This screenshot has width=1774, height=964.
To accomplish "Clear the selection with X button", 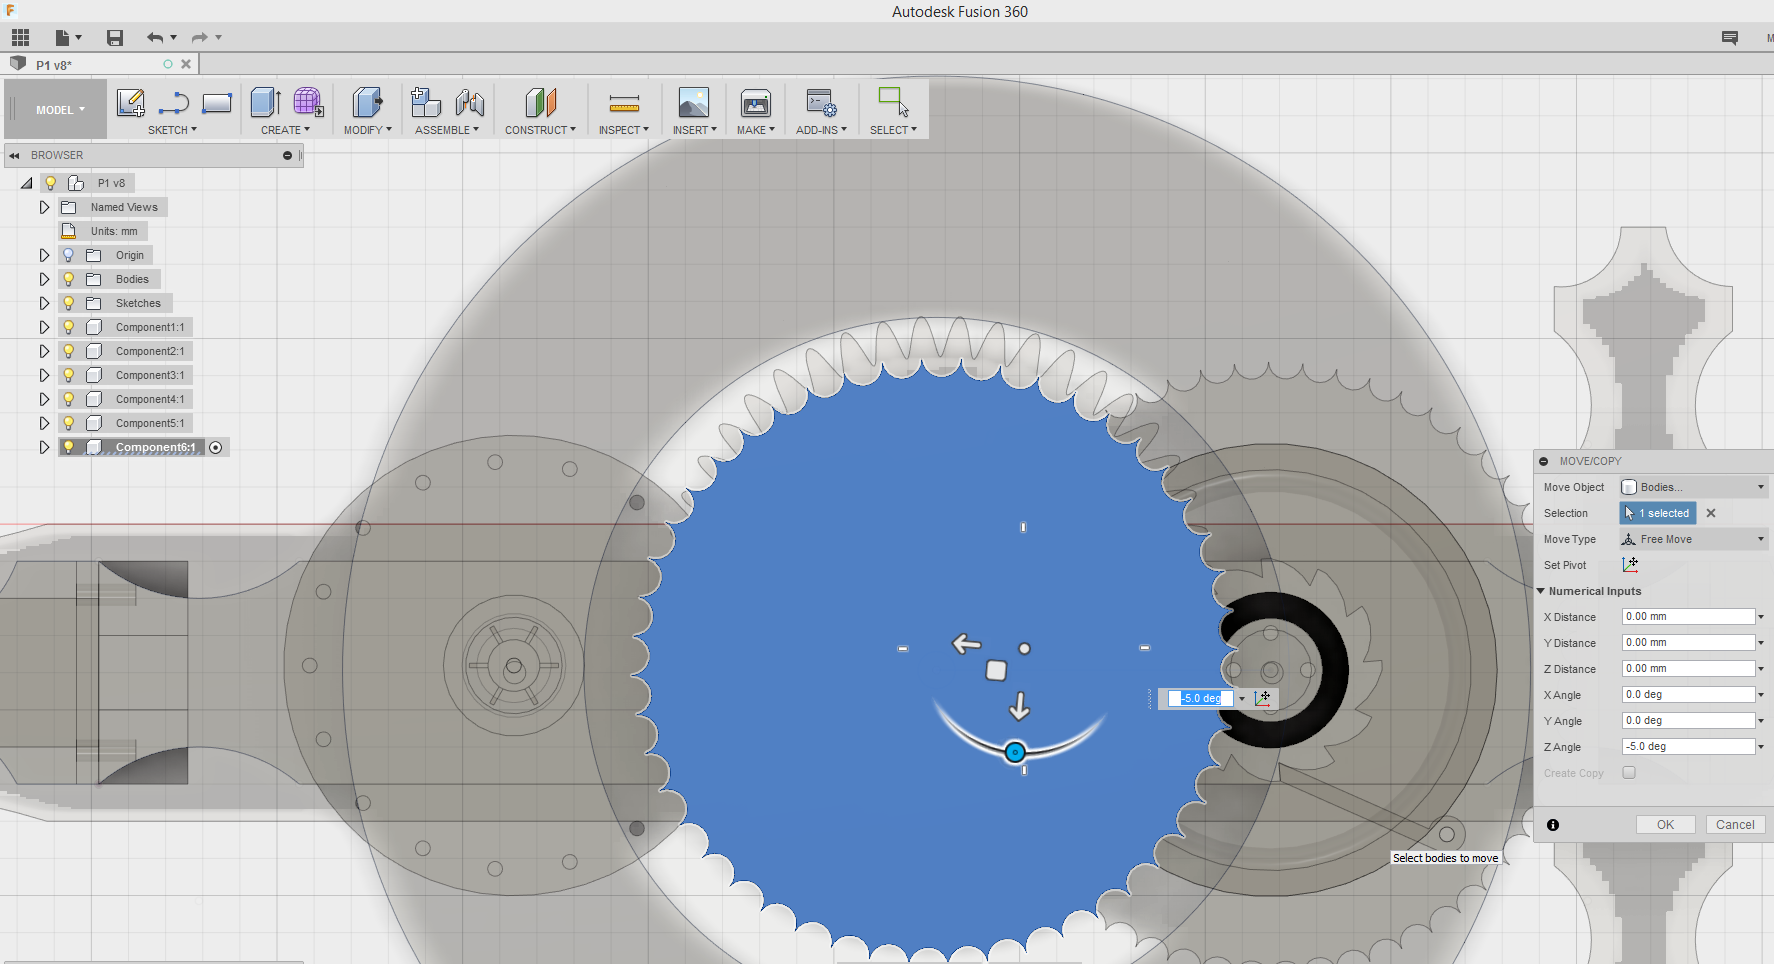I will tap(1711, 513).
